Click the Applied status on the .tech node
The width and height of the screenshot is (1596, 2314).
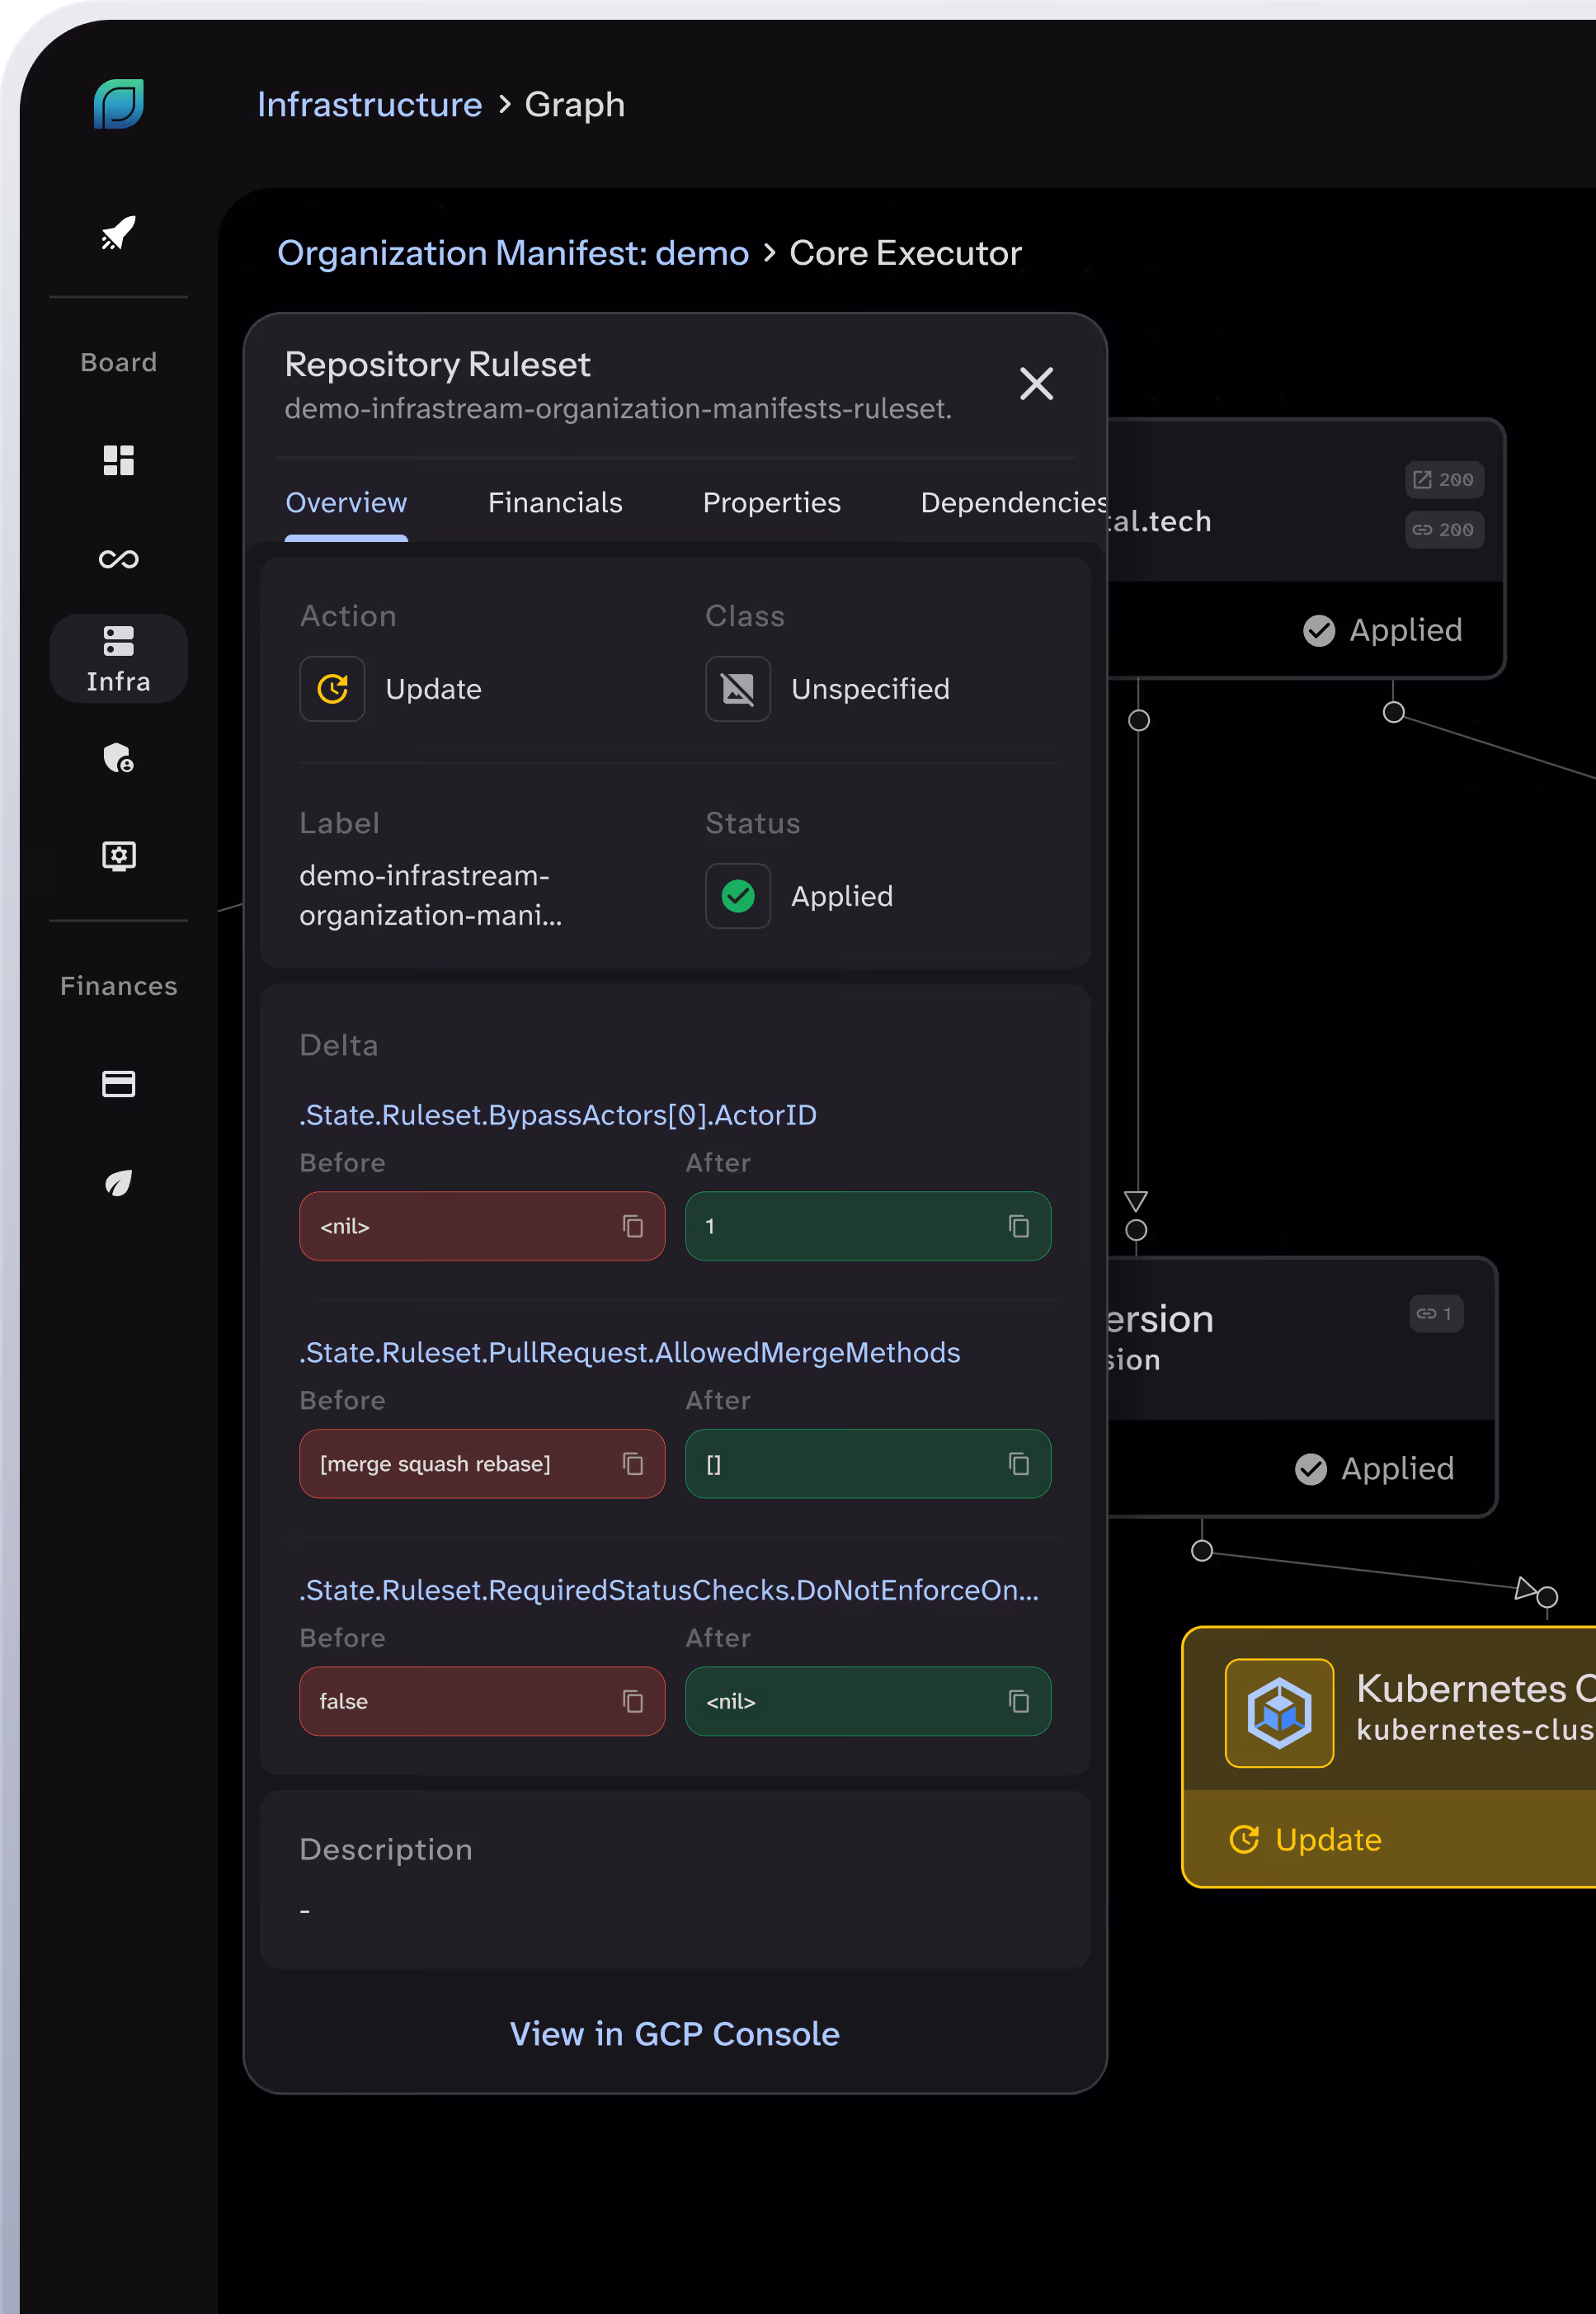1383,630
